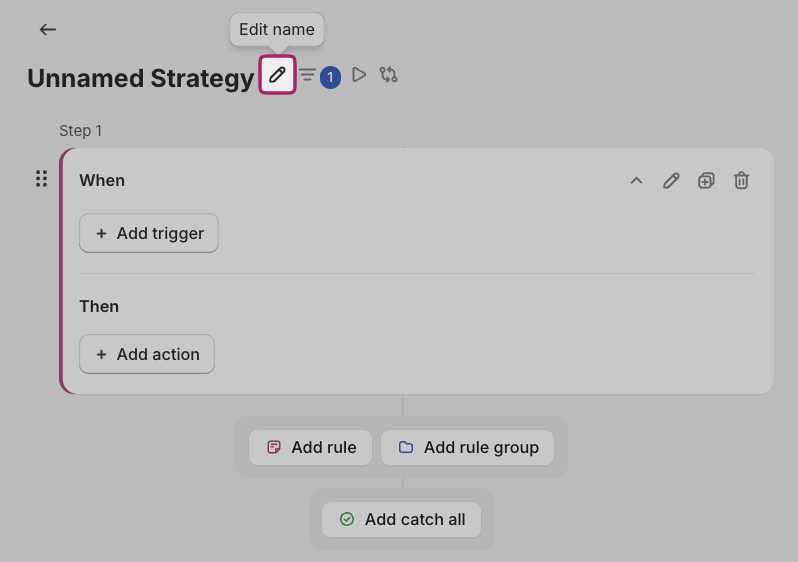Edit the Step 1 rule pencil icon

pos(671,180)
